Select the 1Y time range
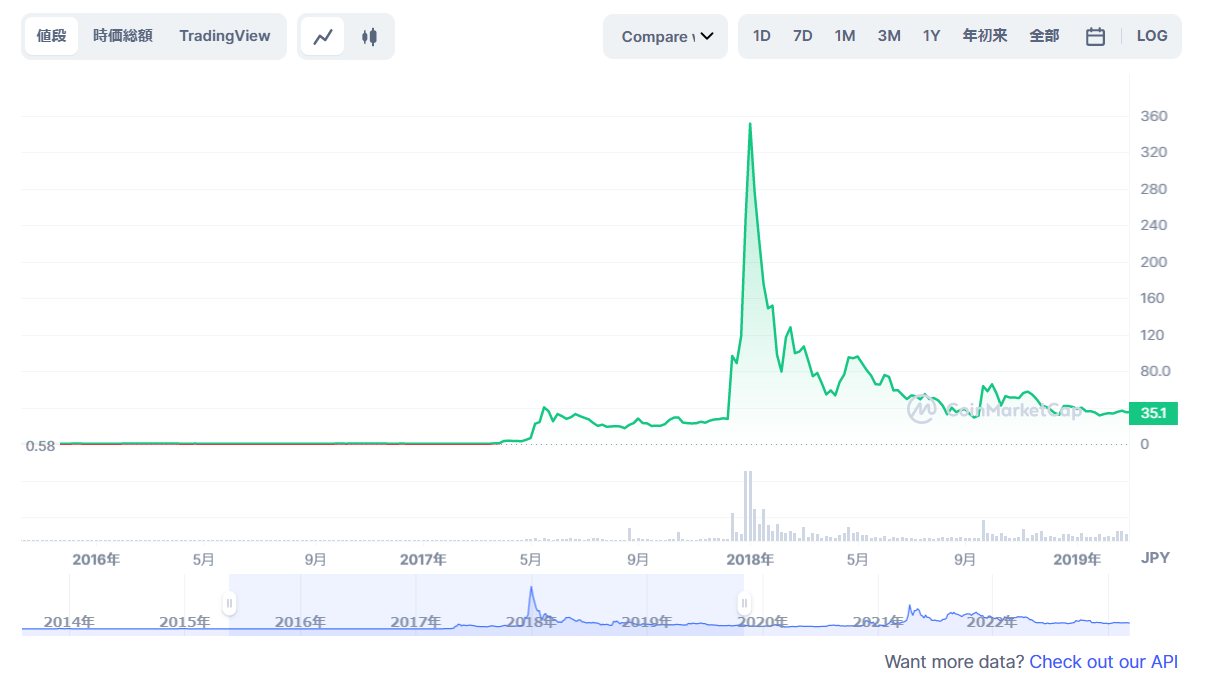 click(931, 34)
